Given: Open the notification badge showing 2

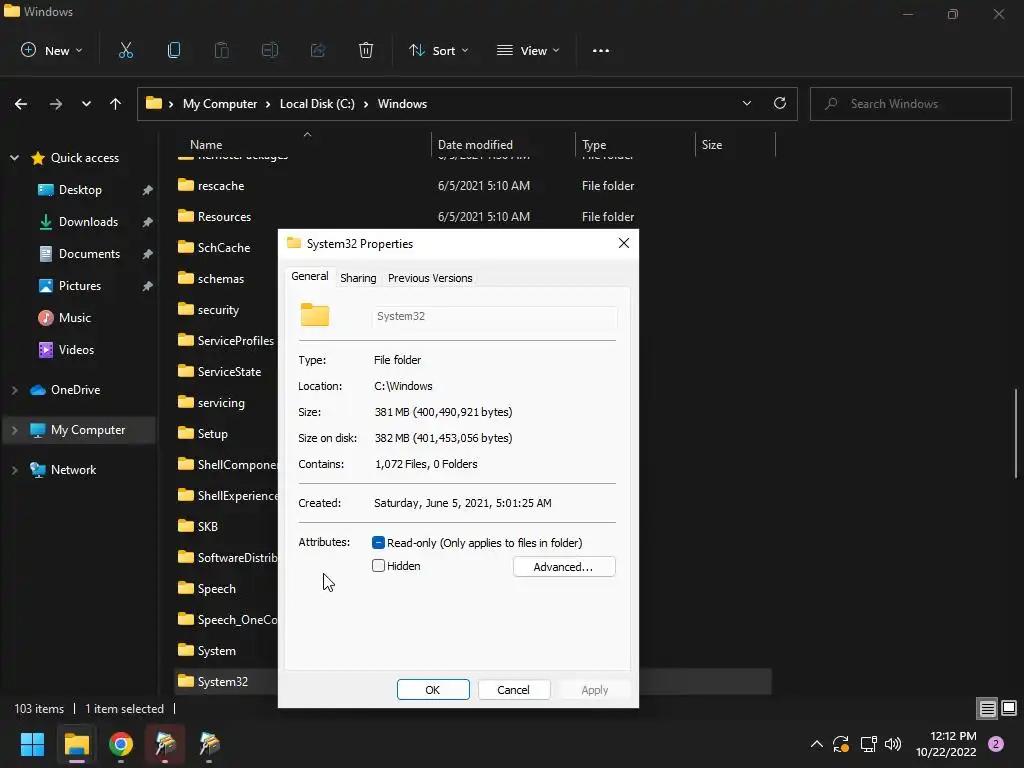Looking at the screenshot, I should [x=996, y=744].
